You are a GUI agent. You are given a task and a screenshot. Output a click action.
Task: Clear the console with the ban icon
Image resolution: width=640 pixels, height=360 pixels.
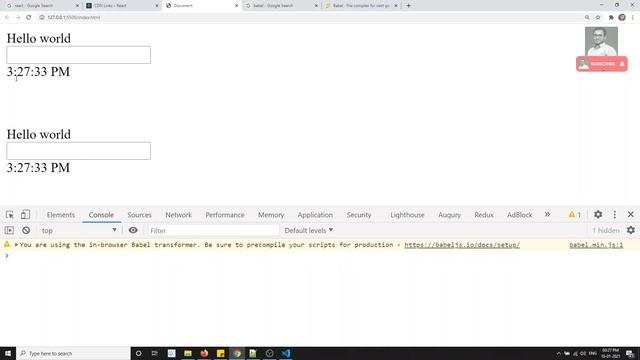26,231
